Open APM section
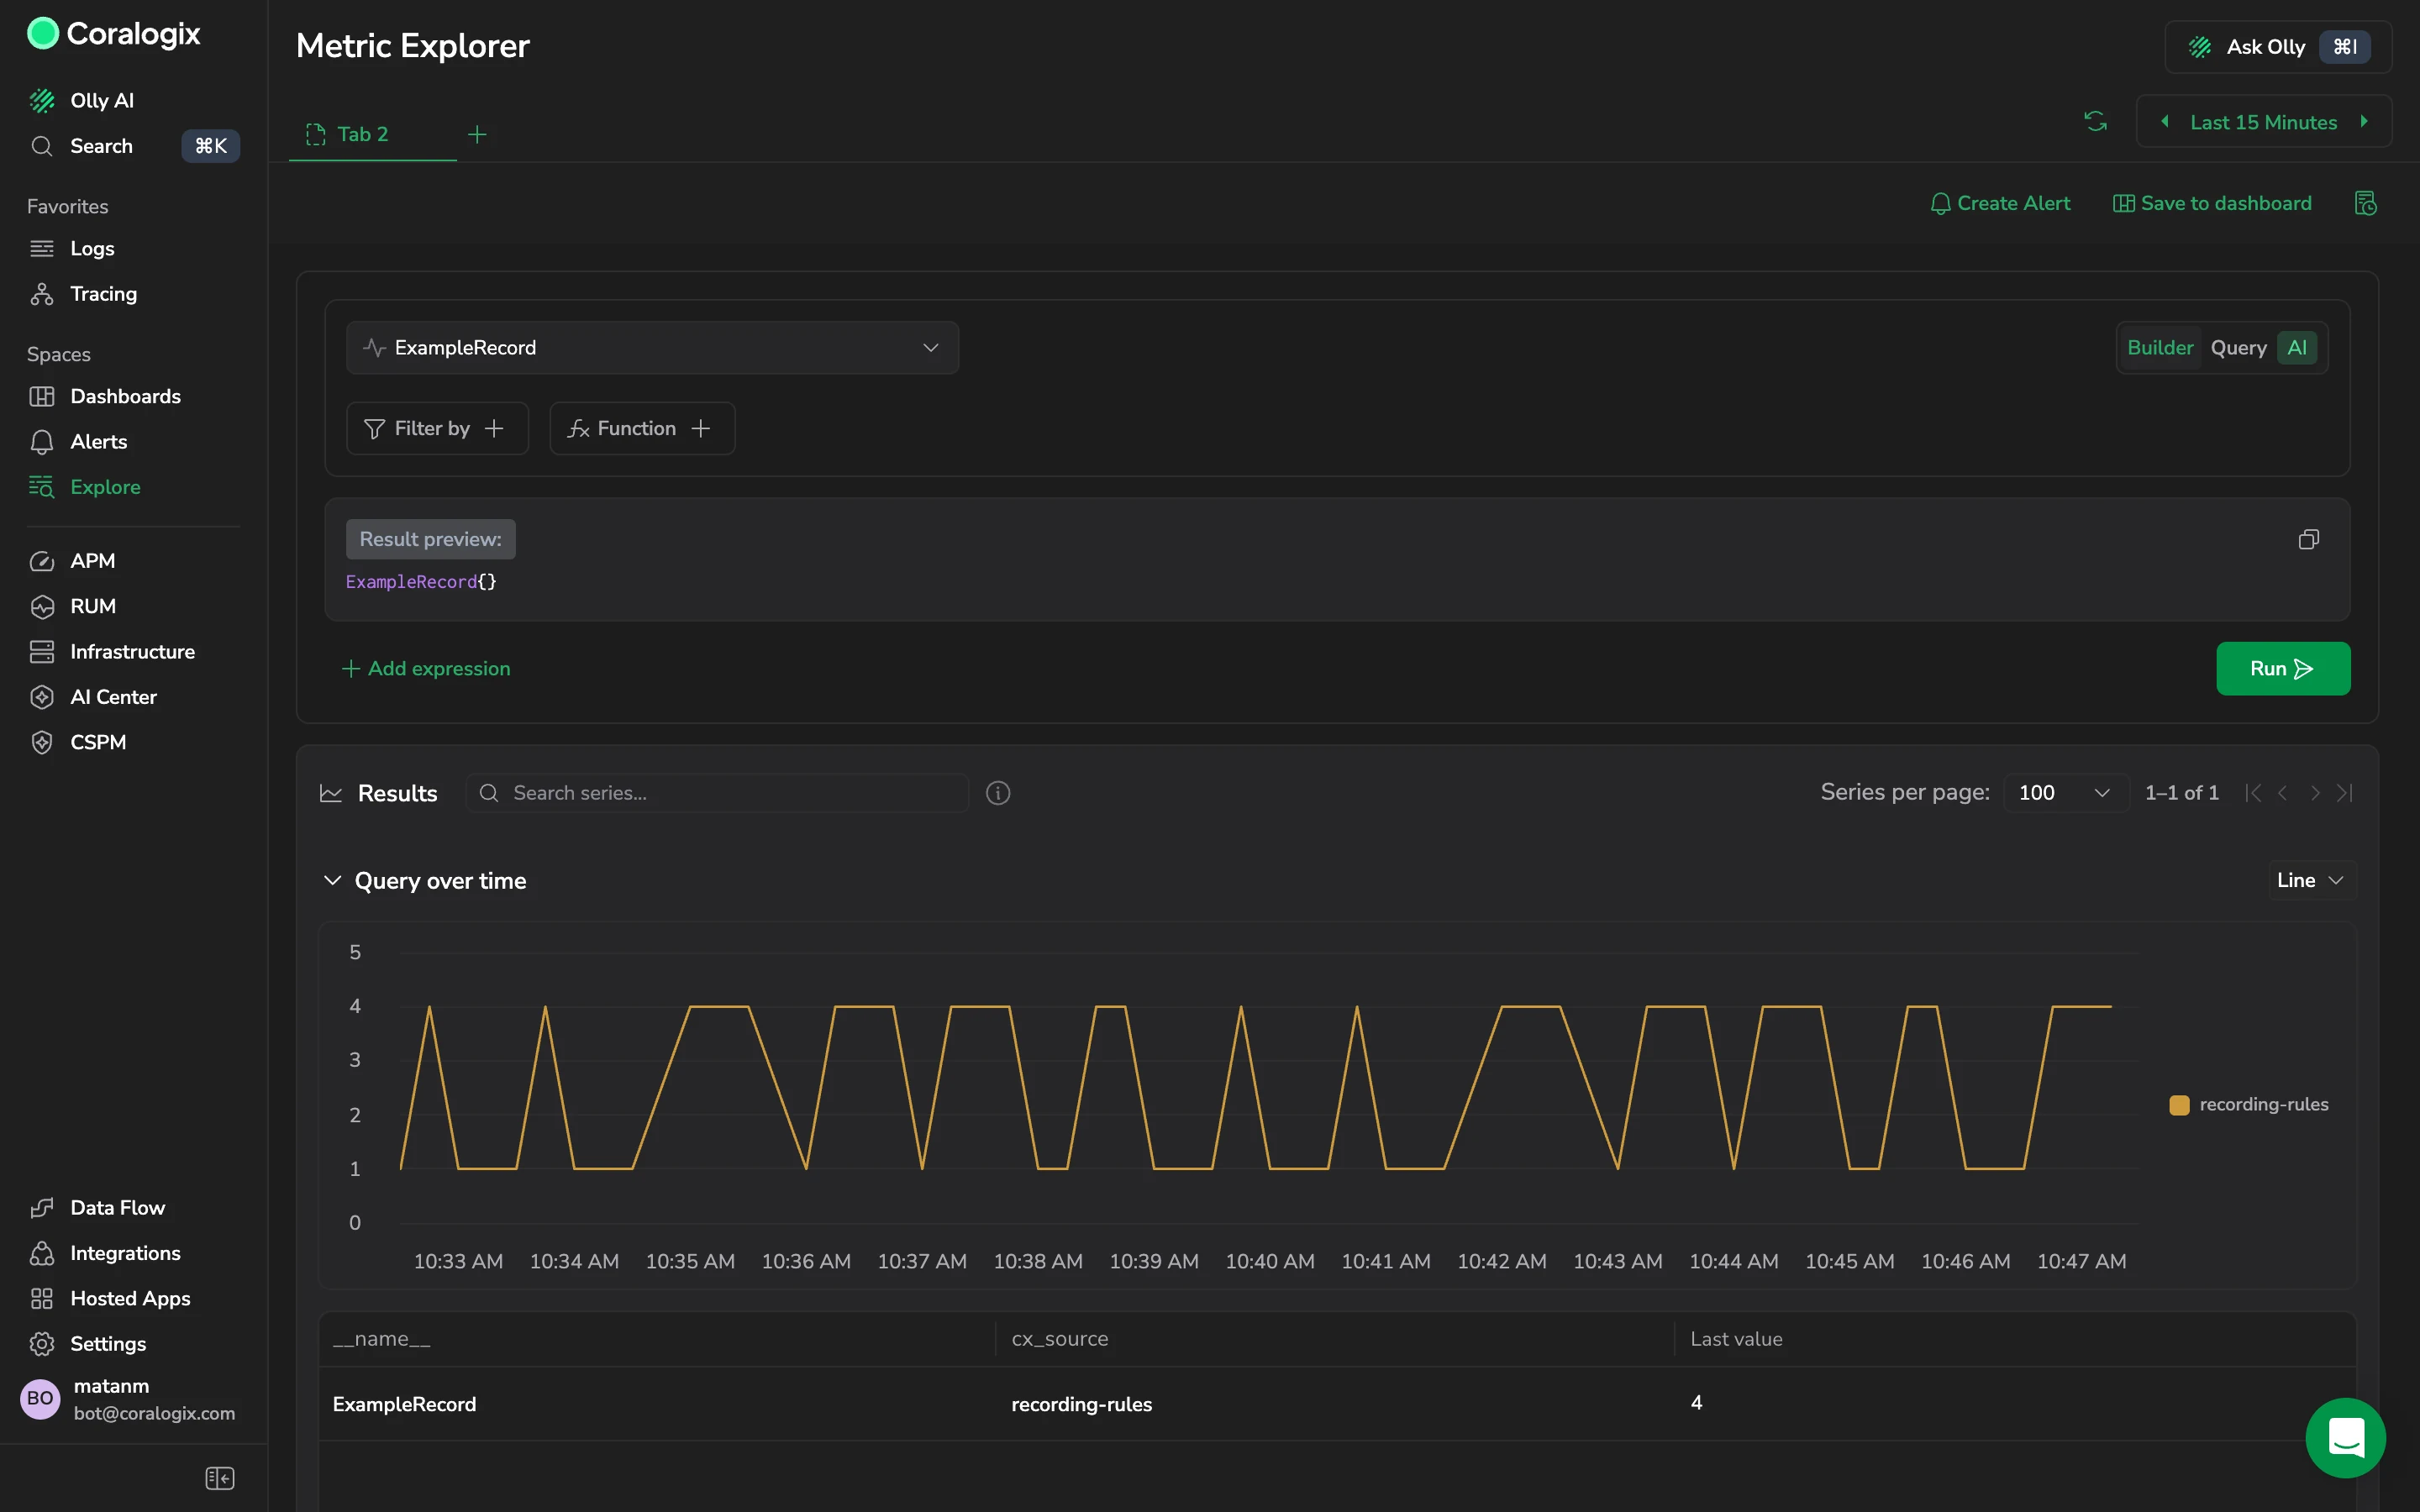This screenshot has width=2420, height=1512. coord(92,561)
